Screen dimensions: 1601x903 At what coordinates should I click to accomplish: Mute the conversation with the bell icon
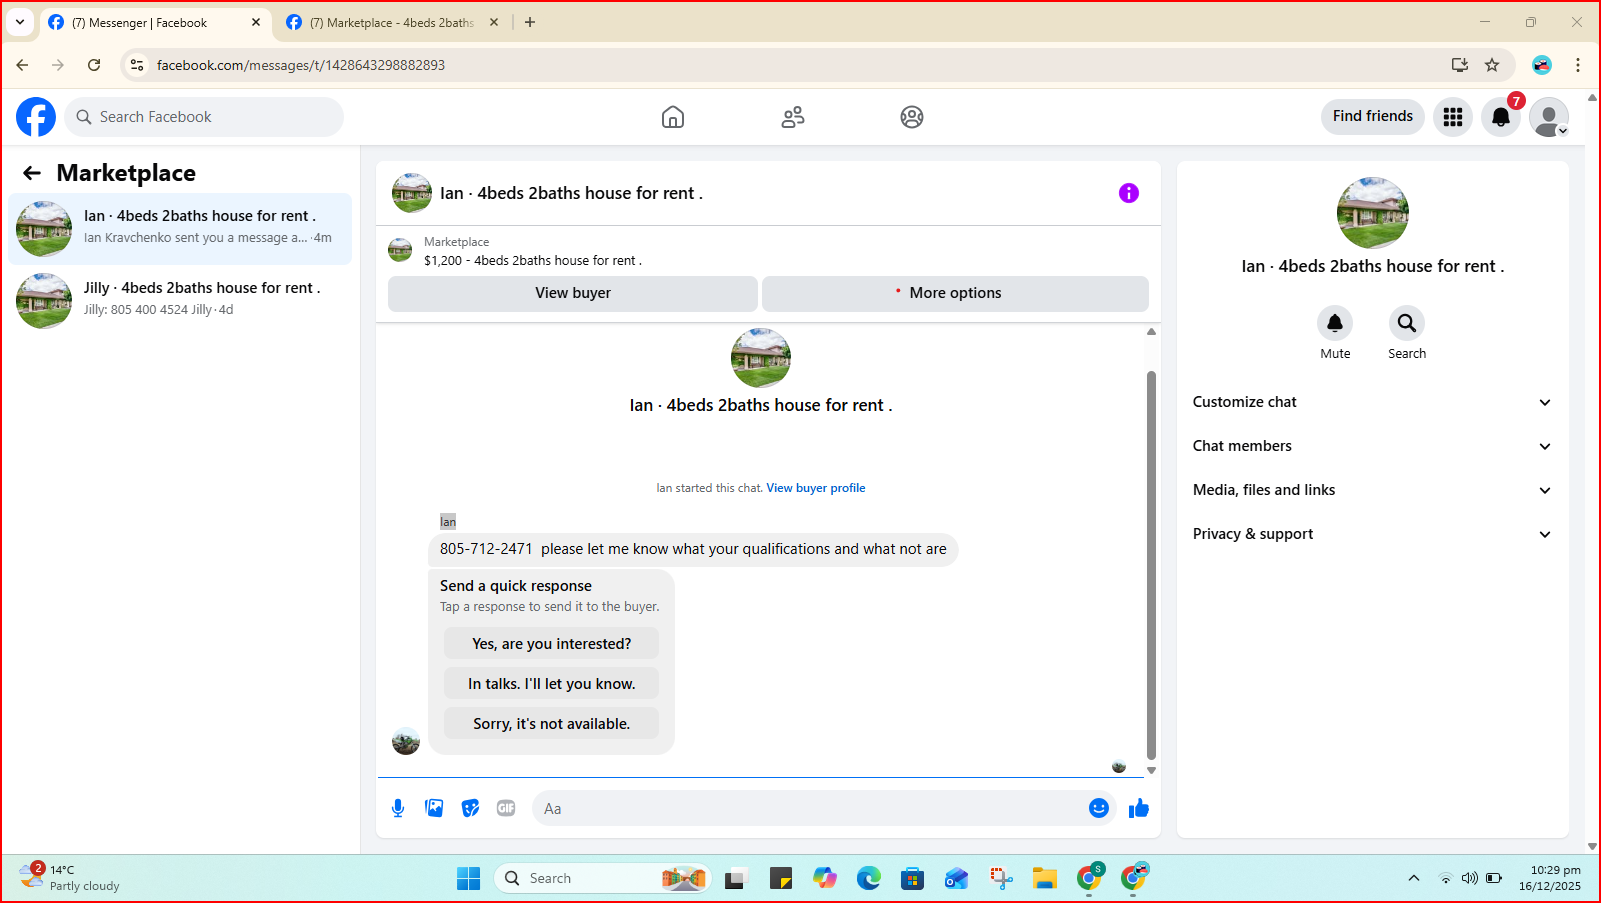coord(1335,323)
